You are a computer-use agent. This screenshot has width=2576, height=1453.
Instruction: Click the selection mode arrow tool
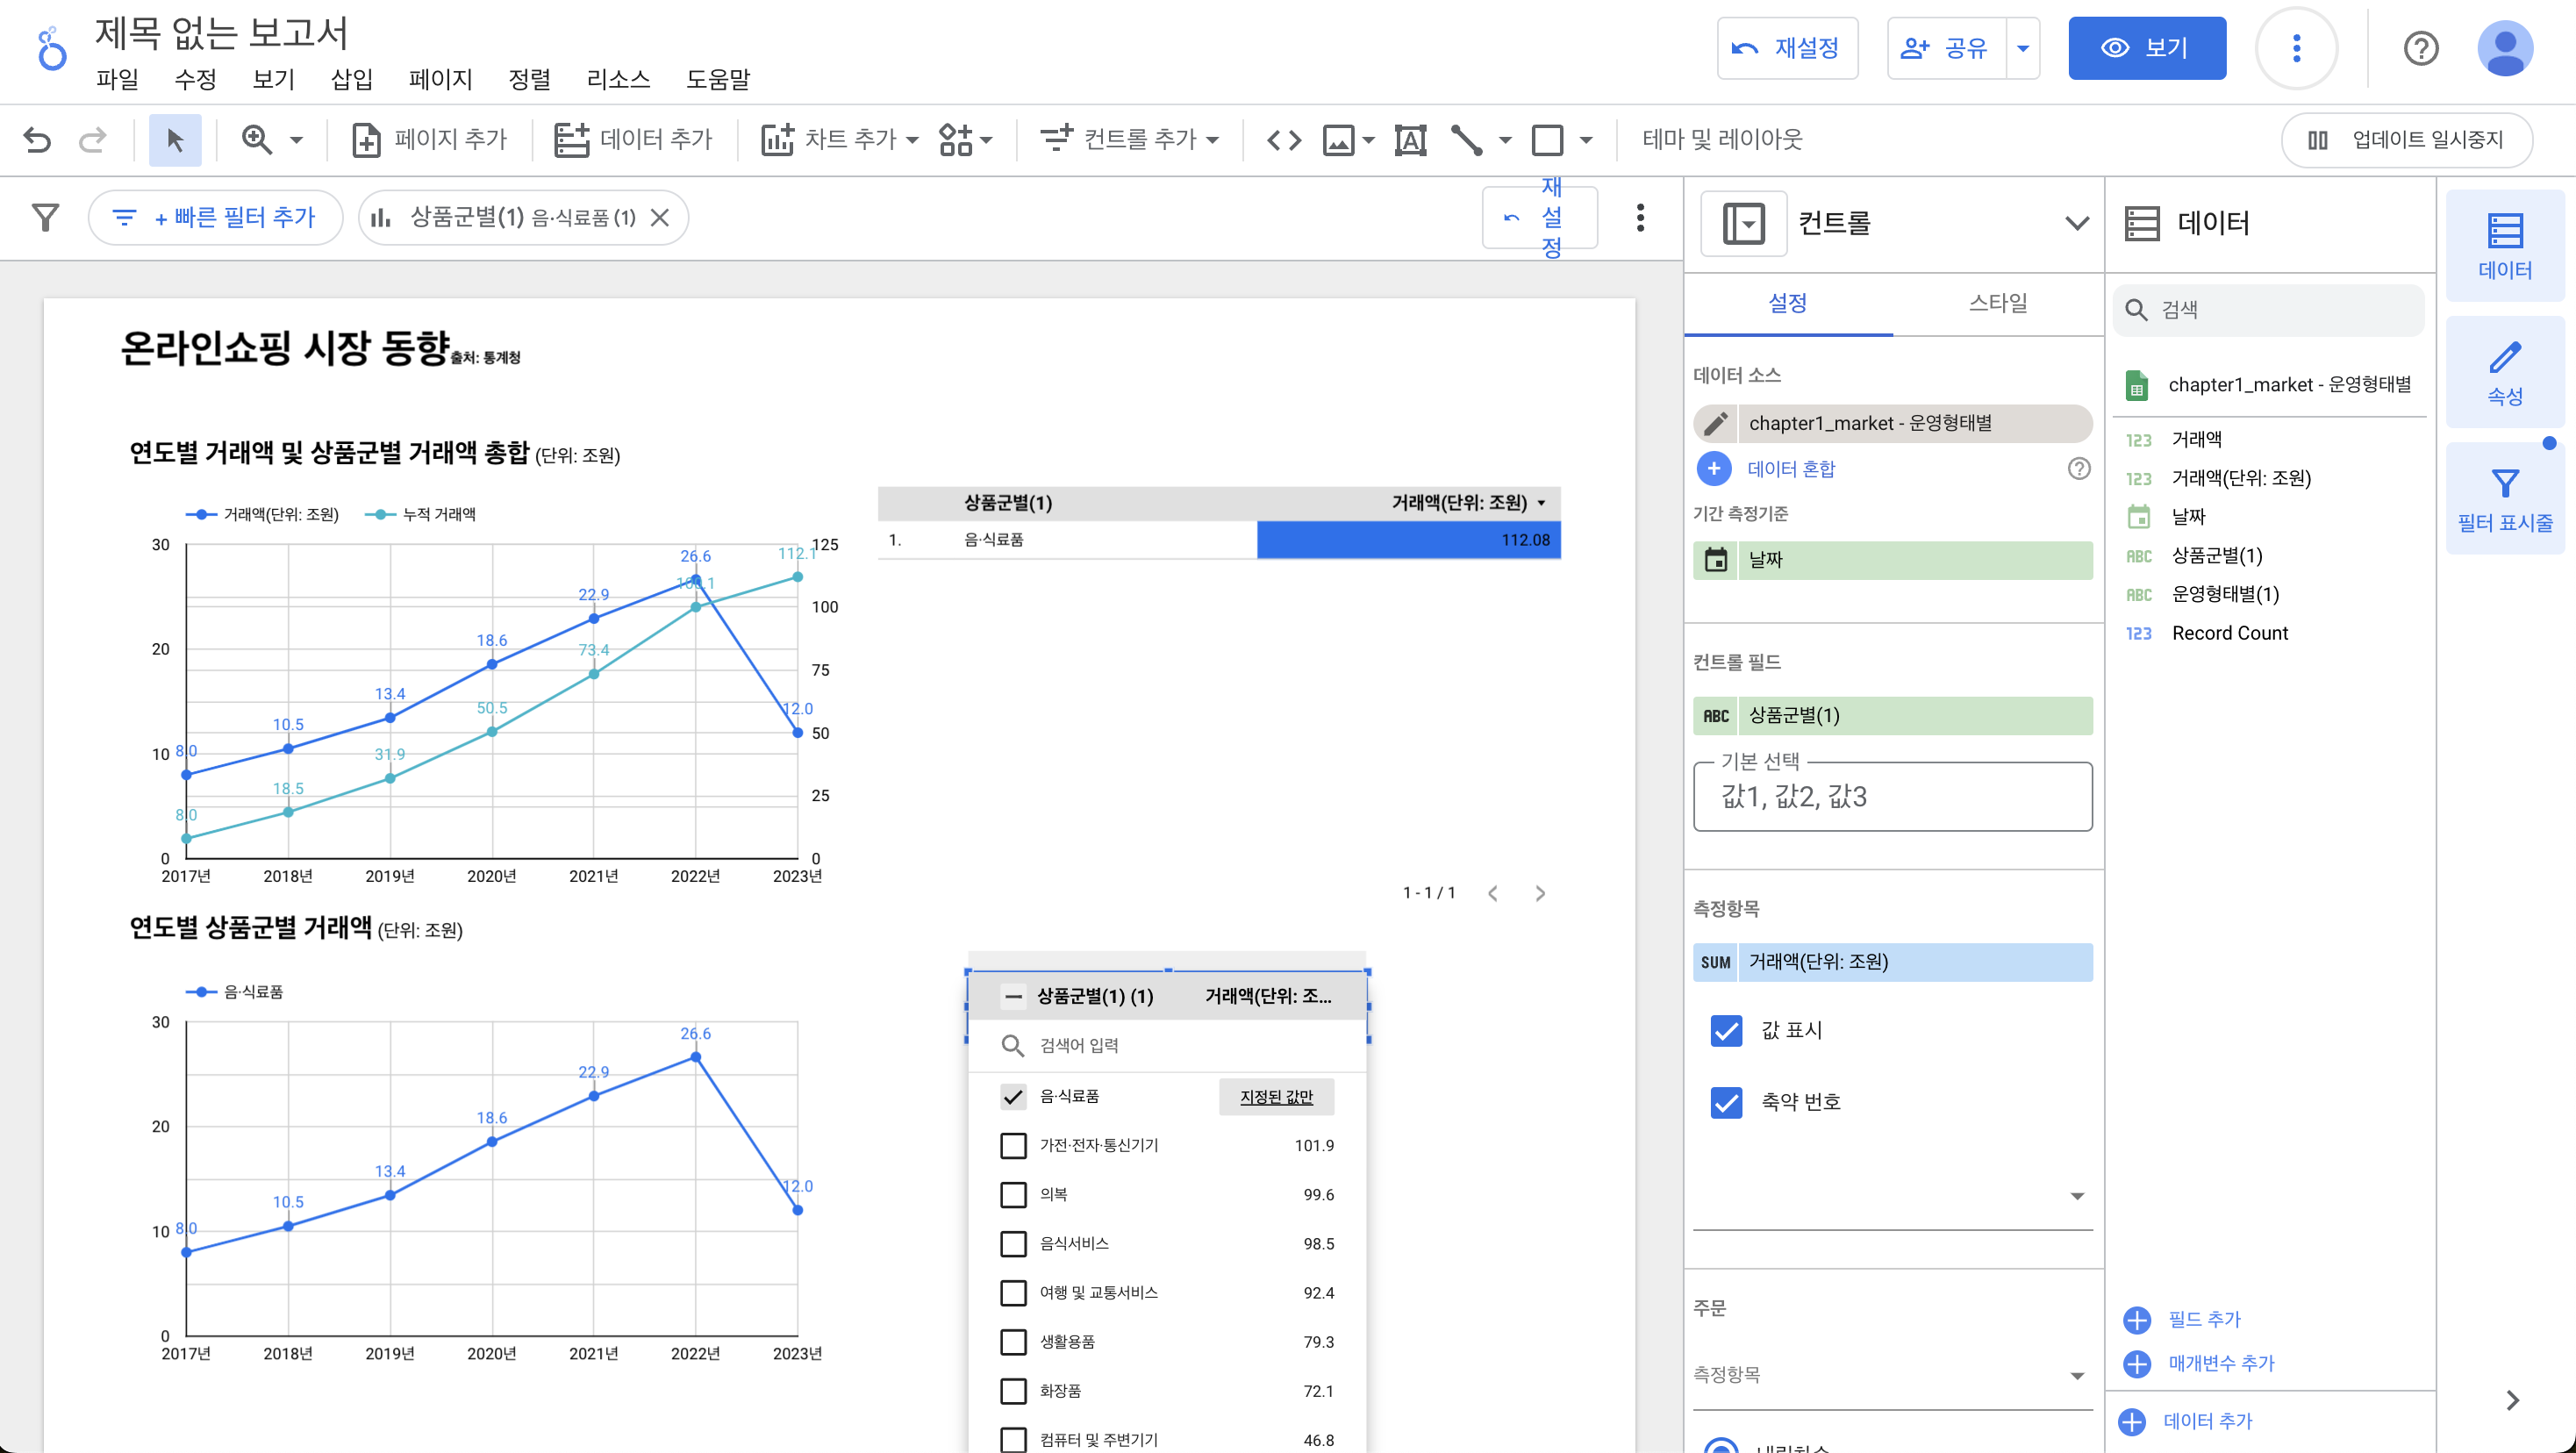click(x=175, y=140)
